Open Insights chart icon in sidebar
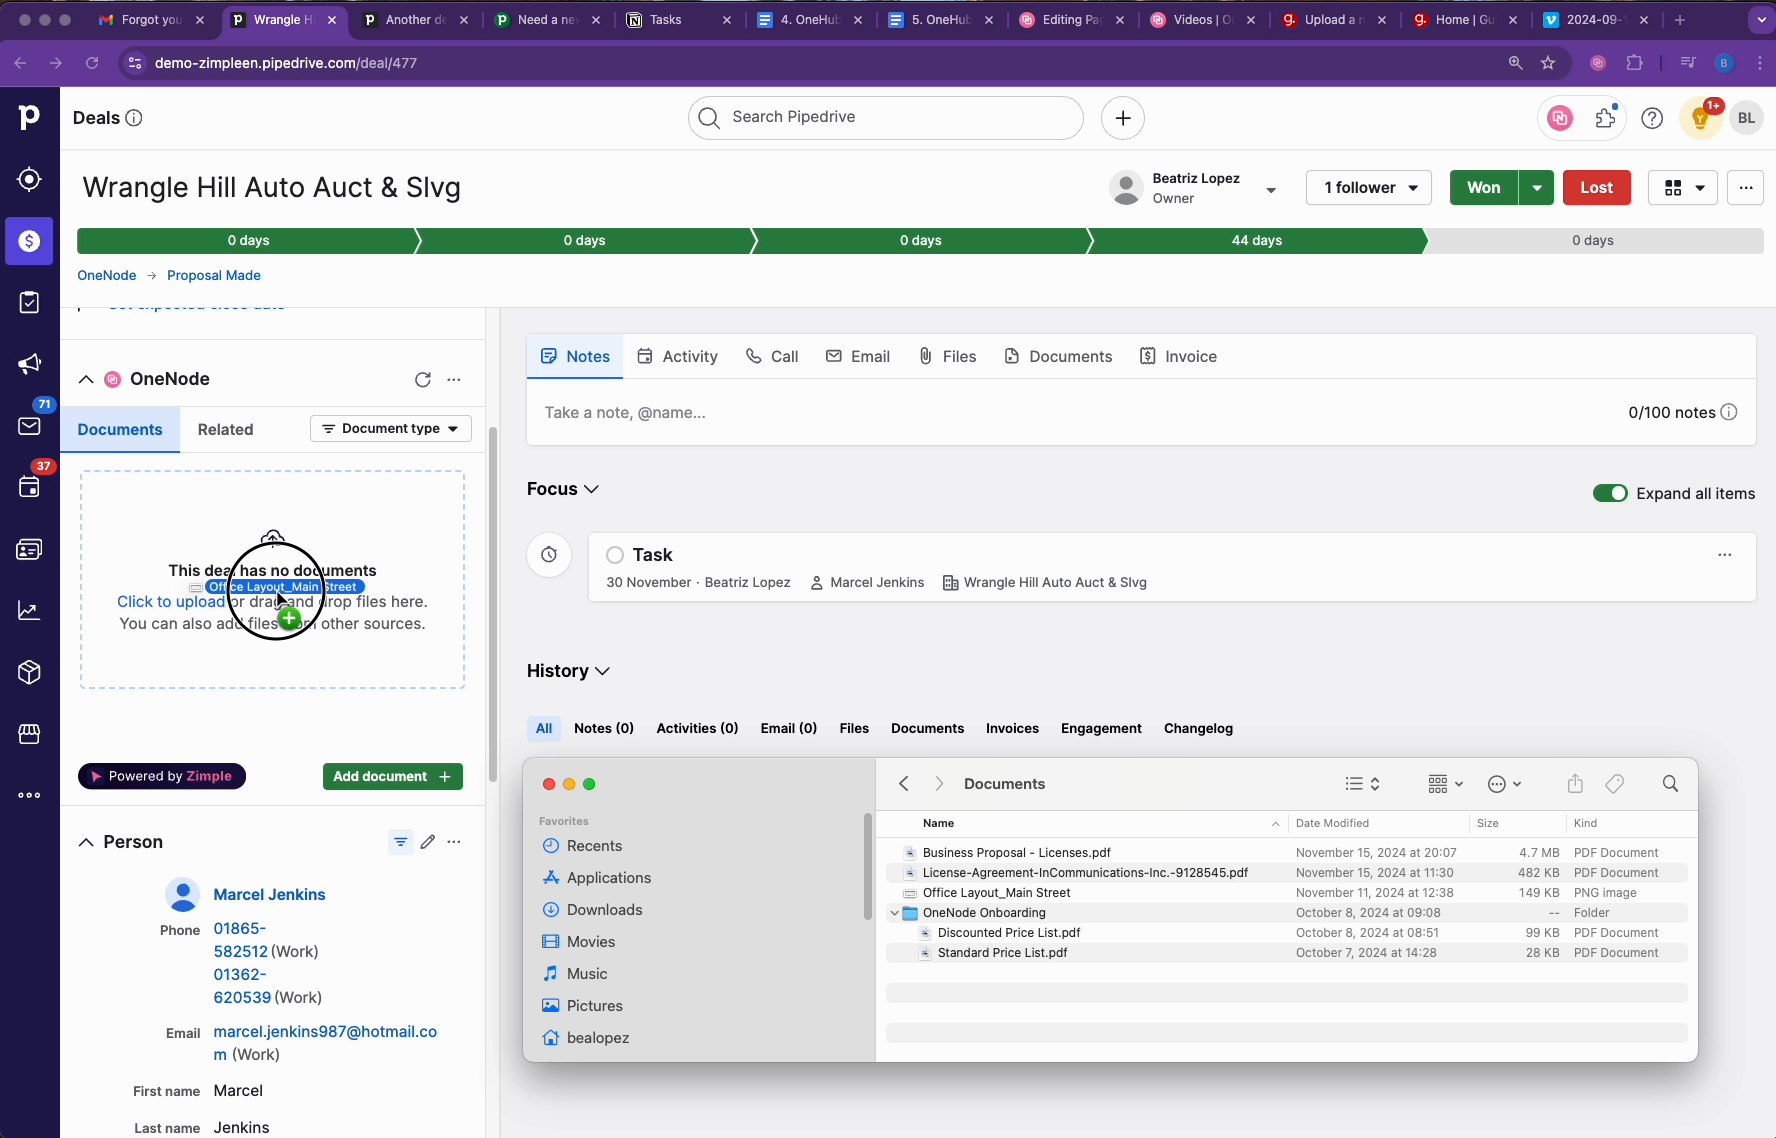1776x1138 pixels. pyautogui.click(x=29, y=611)
